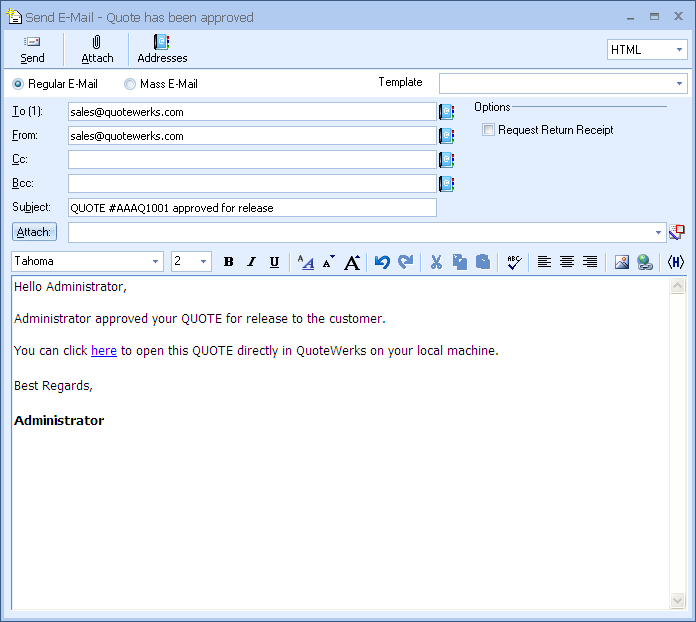Center align the message text
Screen dimensions: 696x622
tap(567, 262)
